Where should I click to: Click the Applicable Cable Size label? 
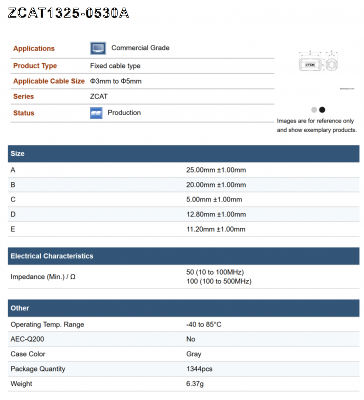pyautogui.click(x=49, y=81)
